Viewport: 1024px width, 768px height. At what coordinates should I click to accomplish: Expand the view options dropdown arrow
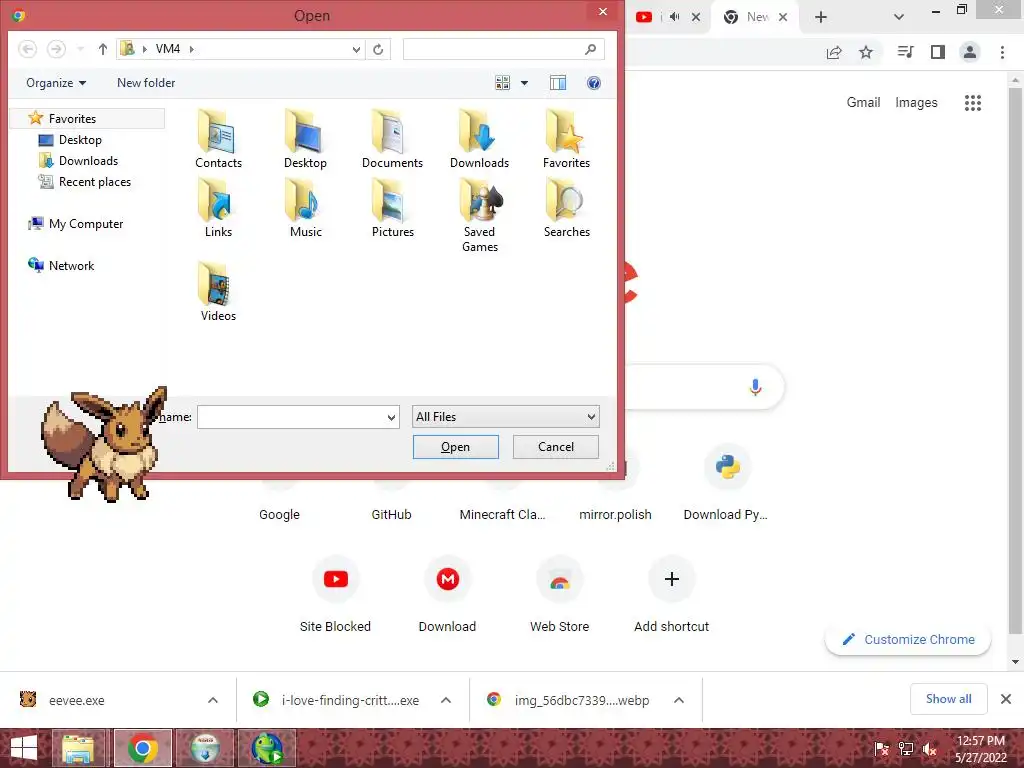coord(524,83)
